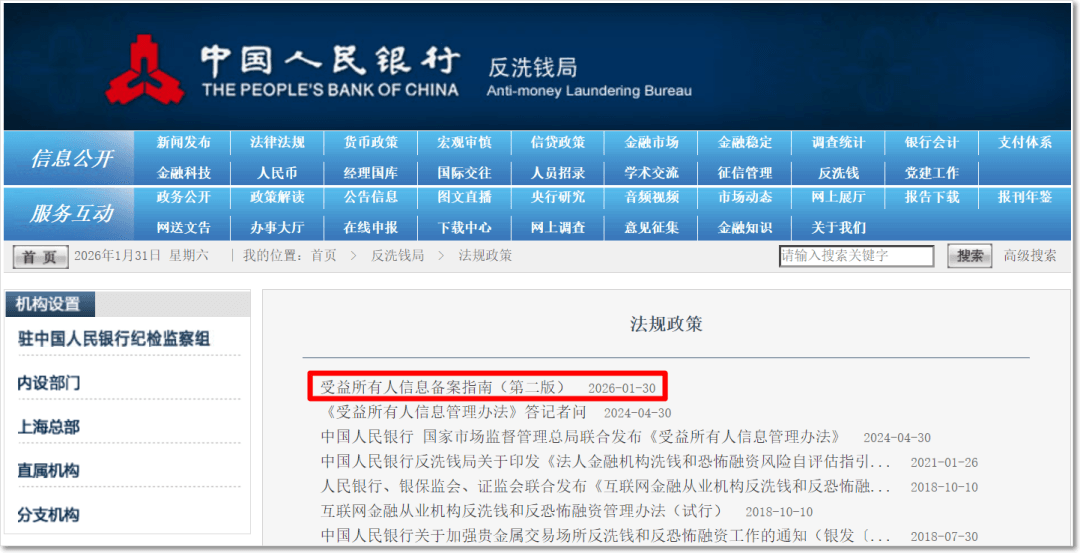Viewport: 1080px width, 553px height.
Task: Open 金融市场 menu item
Action: [x=652, y=143]
